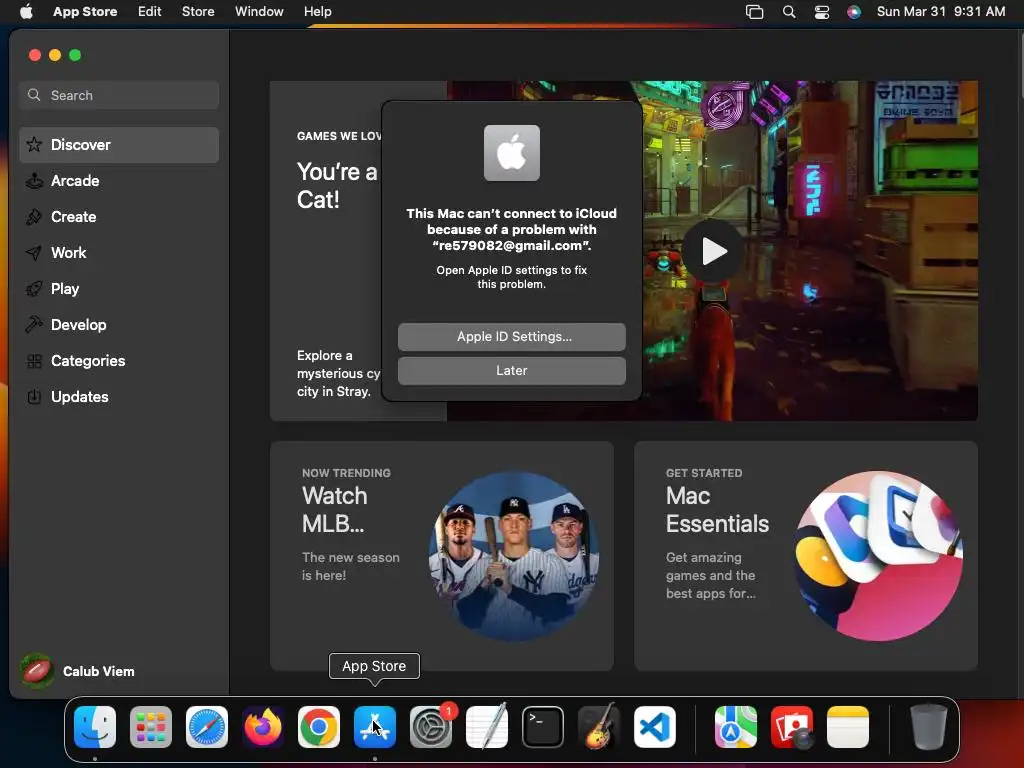This screenshot has height=768, width=1024.
Task: Open Trash from the Dock
Action: tap(929, 727)
